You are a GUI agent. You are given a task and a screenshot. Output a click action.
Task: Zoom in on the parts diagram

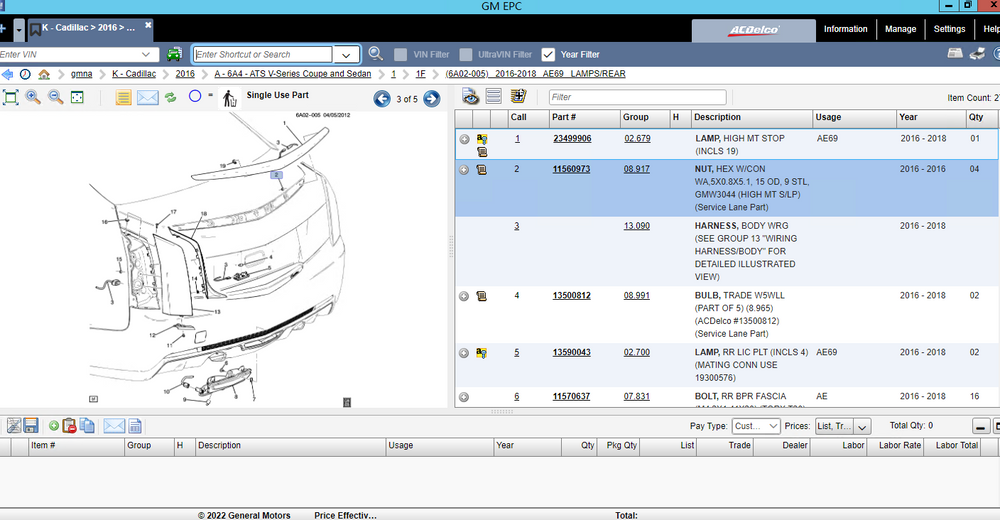pyautogui.click(x=33, y=97)
